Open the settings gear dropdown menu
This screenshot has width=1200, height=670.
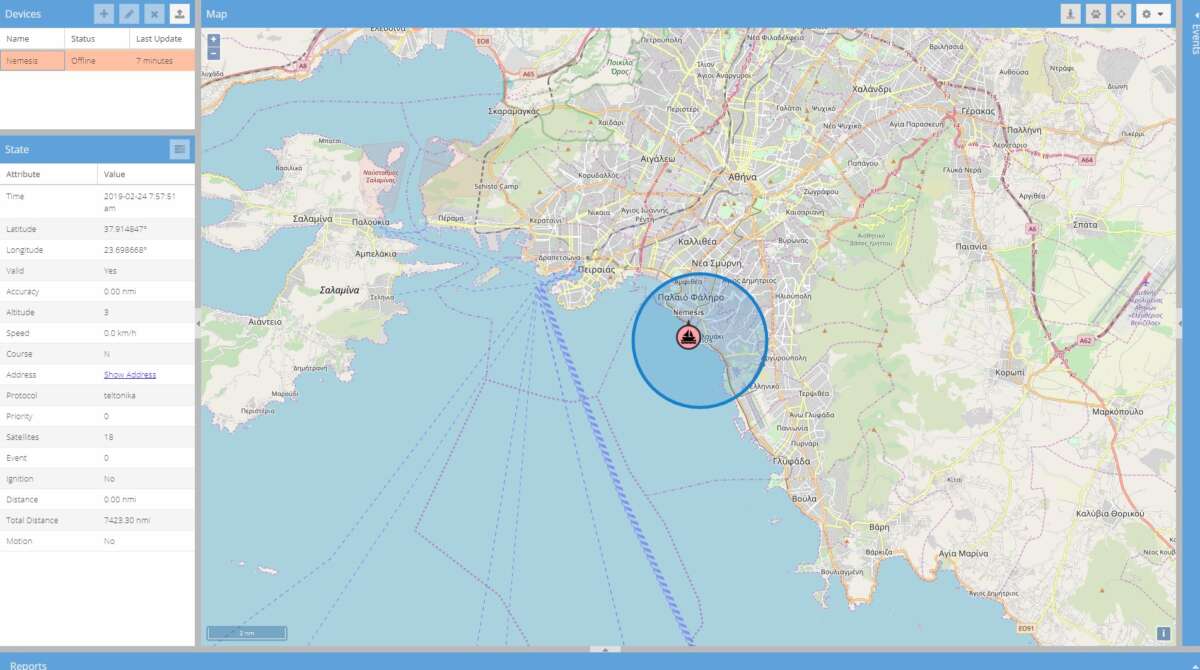(x=1152, y=14)
